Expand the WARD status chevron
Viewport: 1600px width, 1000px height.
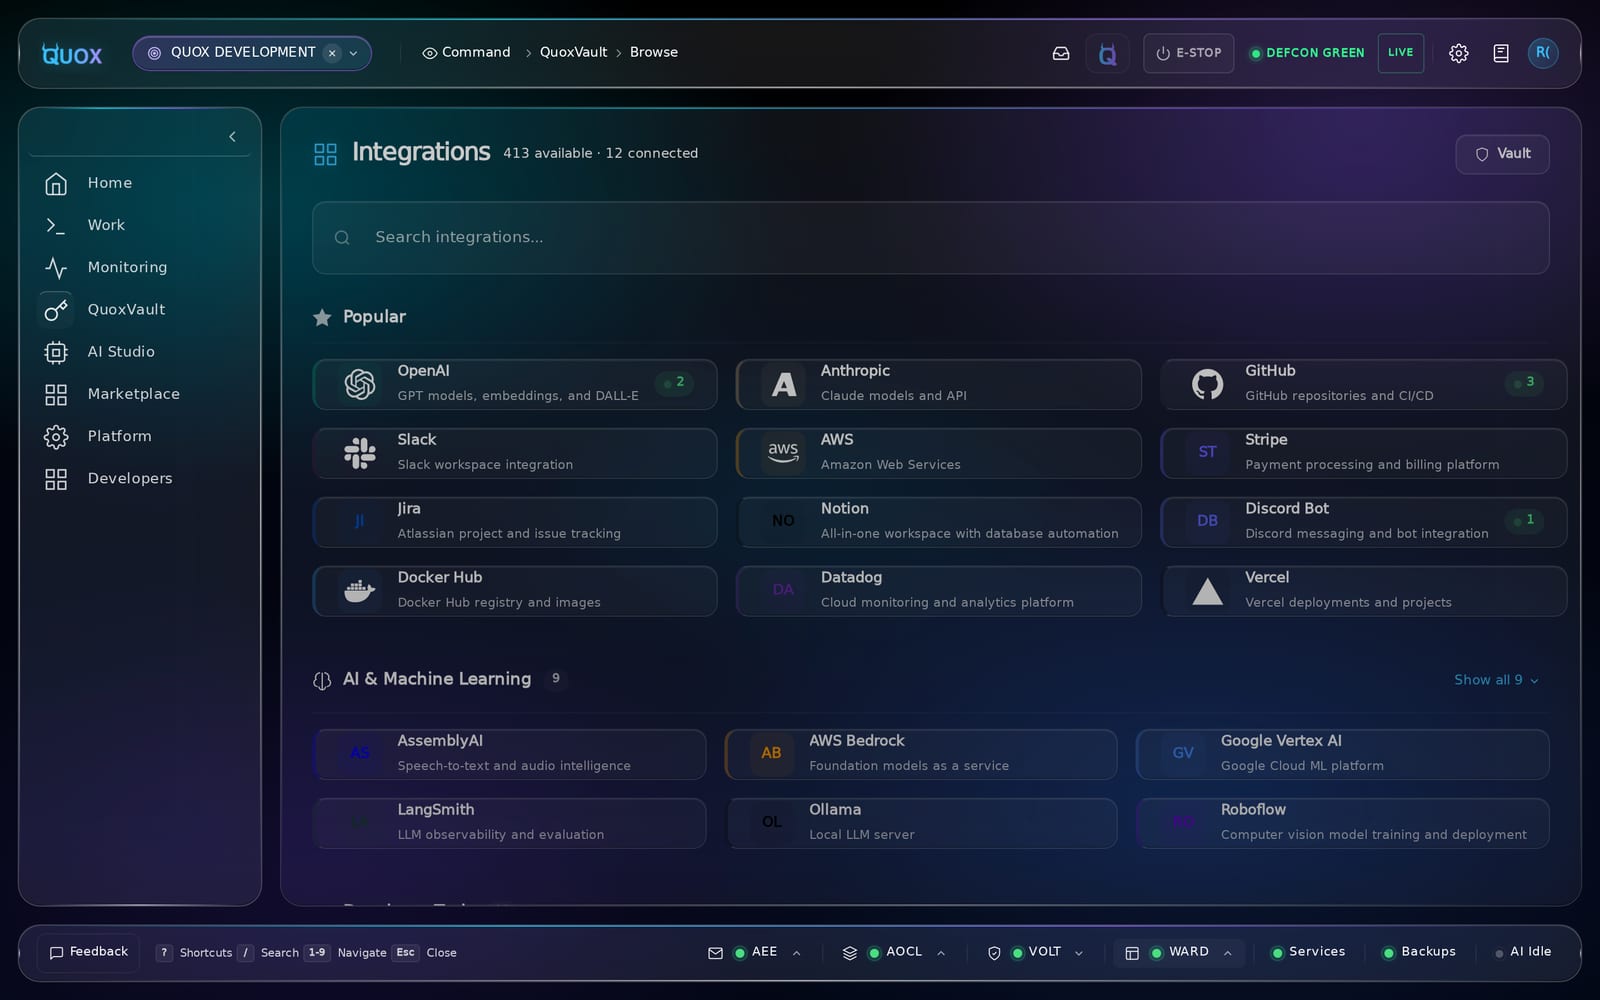(1227, 953)
